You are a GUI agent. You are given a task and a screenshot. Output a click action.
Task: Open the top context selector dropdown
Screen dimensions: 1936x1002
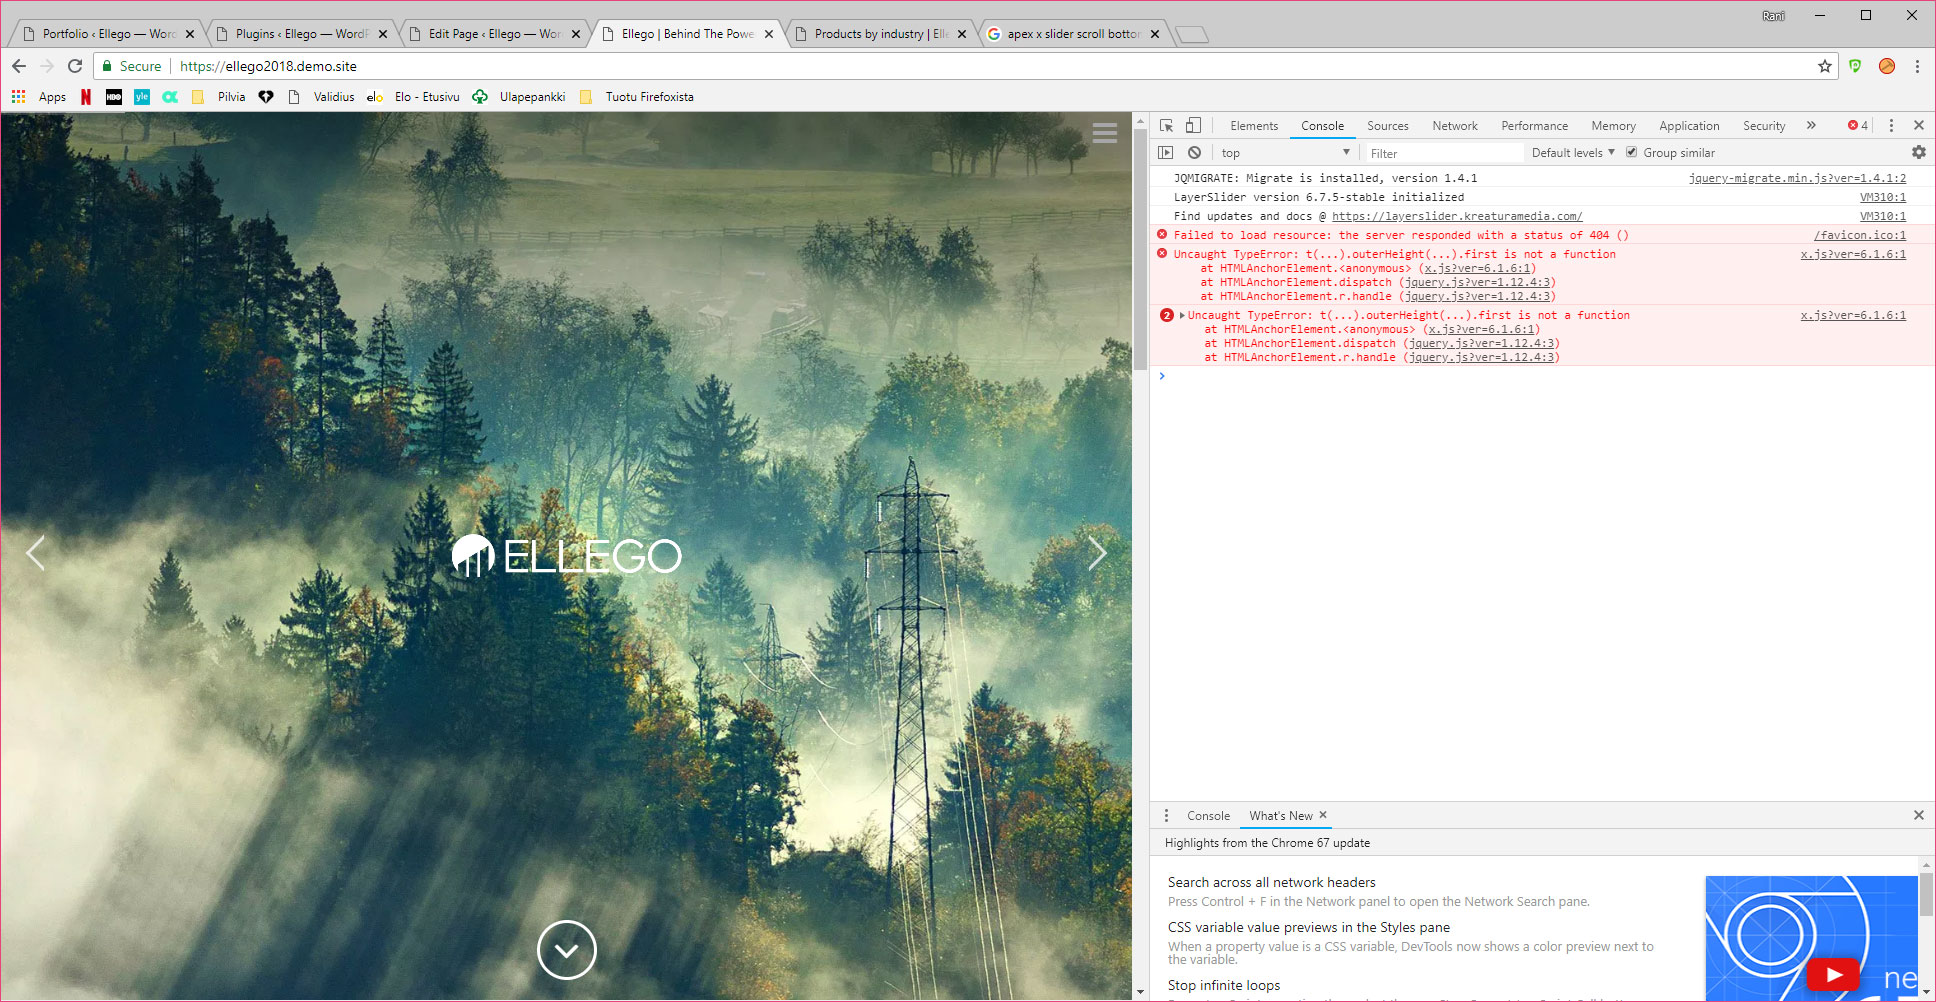pos(1285,153)
